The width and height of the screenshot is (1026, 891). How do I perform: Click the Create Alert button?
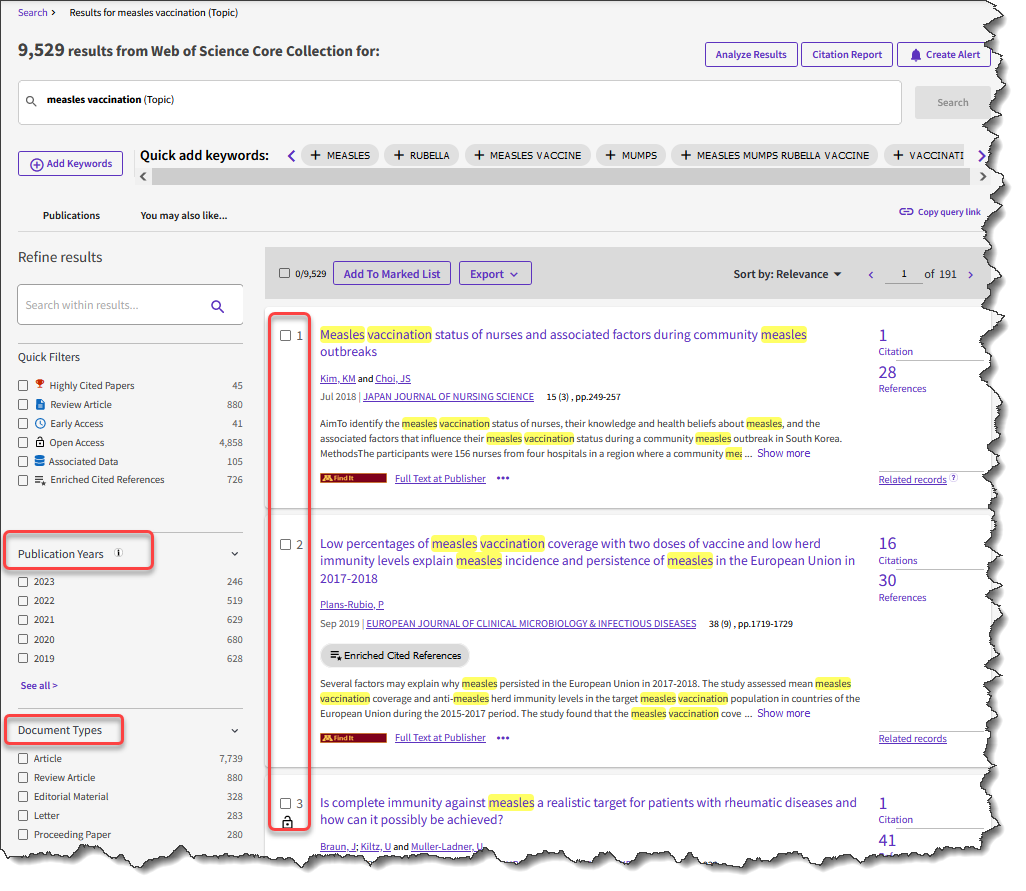click(x=944, y=54)
